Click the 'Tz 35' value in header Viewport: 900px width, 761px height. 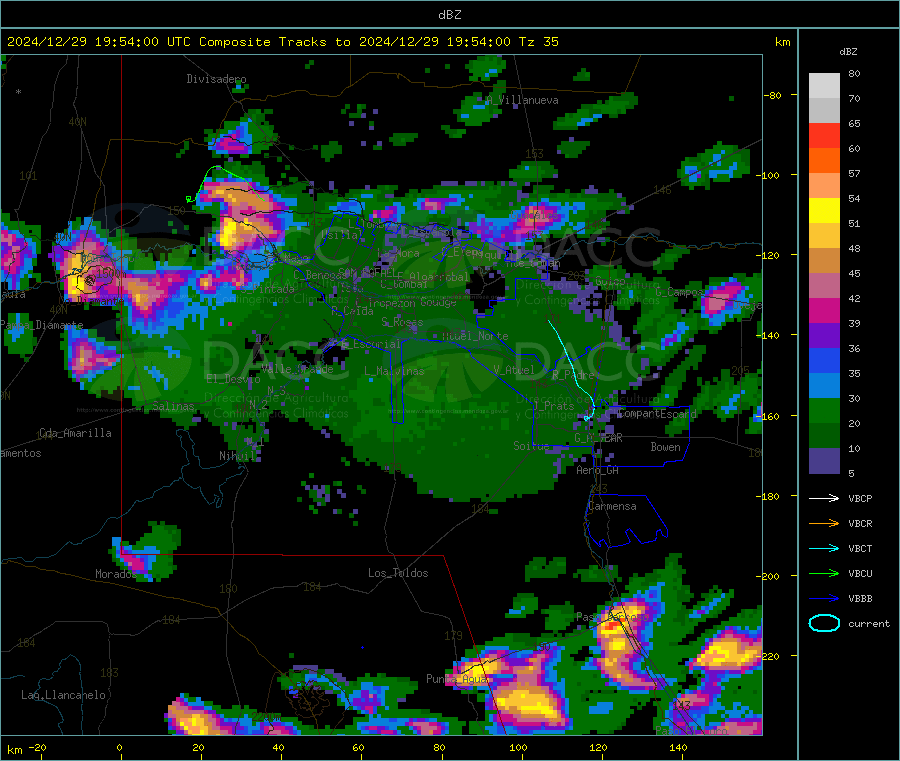click(x=538, y=42)
